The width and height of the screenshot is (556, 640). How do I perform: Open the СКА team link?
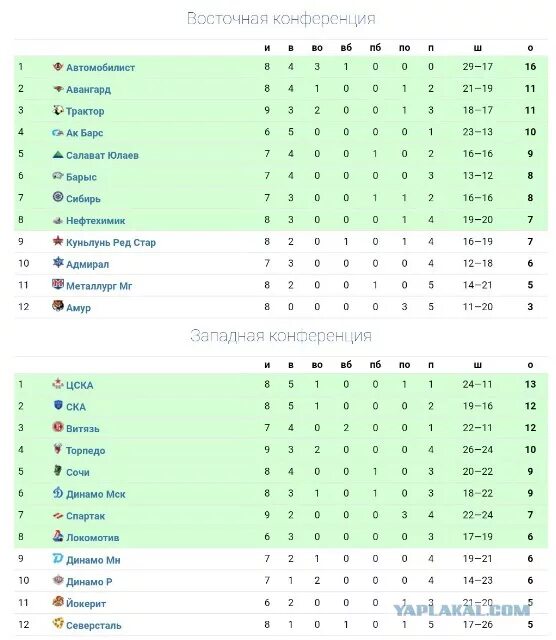tap(76, 407)
